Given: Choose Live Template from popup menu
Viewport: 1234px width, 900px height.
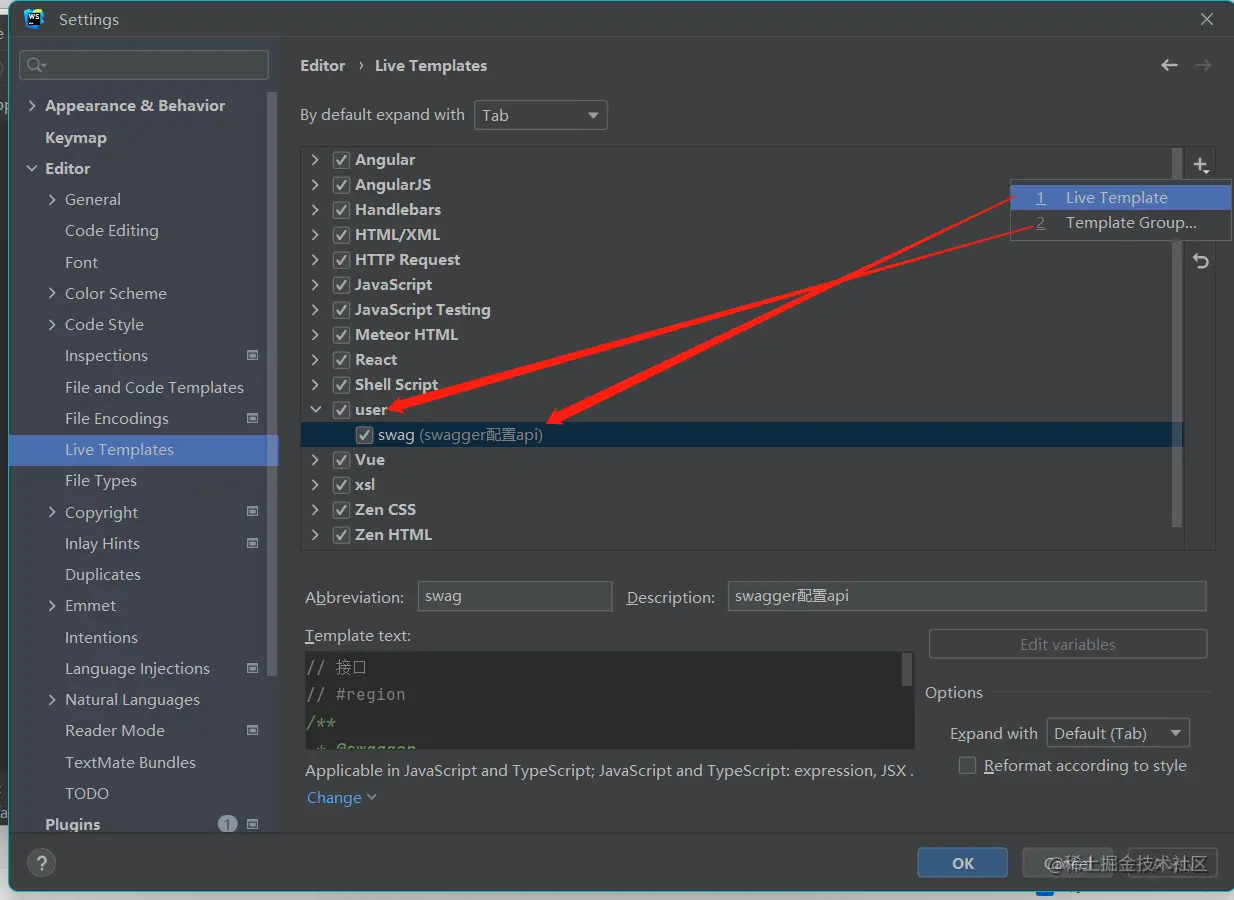Looking at the screenshot, I should pyautogui.click(x=1120, y=197).
